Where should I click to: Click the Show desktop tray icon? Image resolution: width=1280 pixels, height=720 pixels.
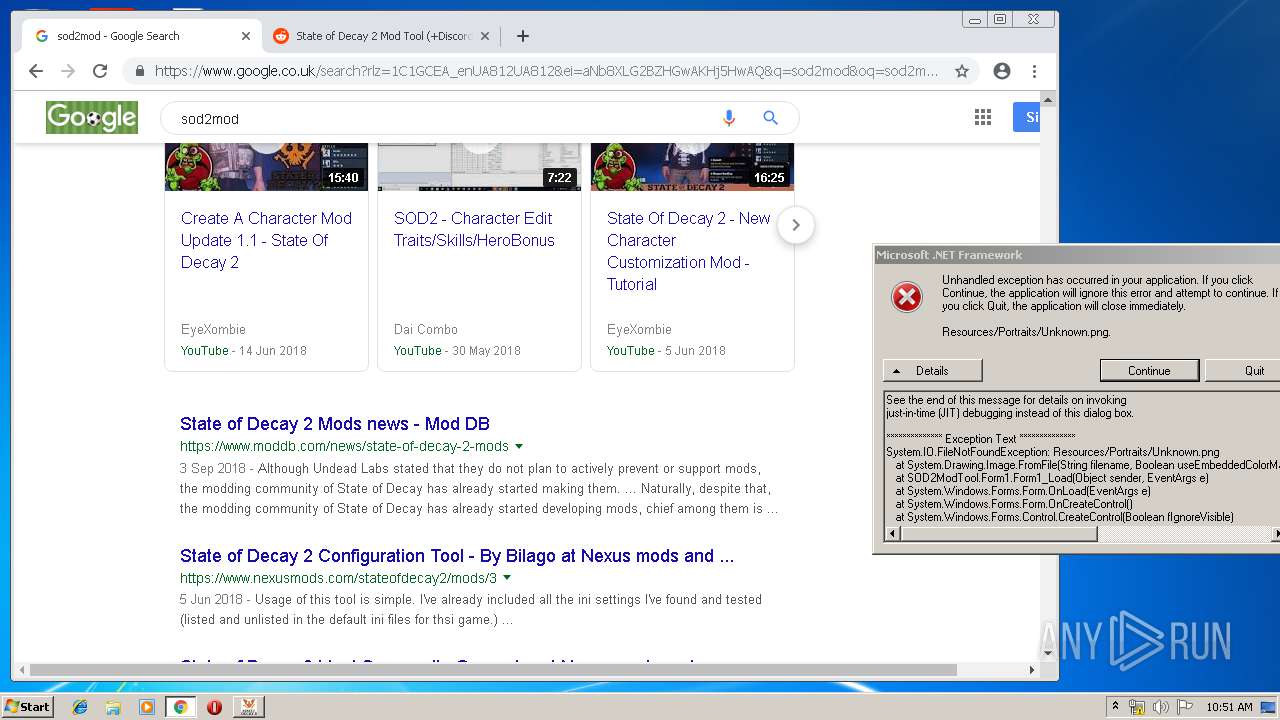point(1269,707)
